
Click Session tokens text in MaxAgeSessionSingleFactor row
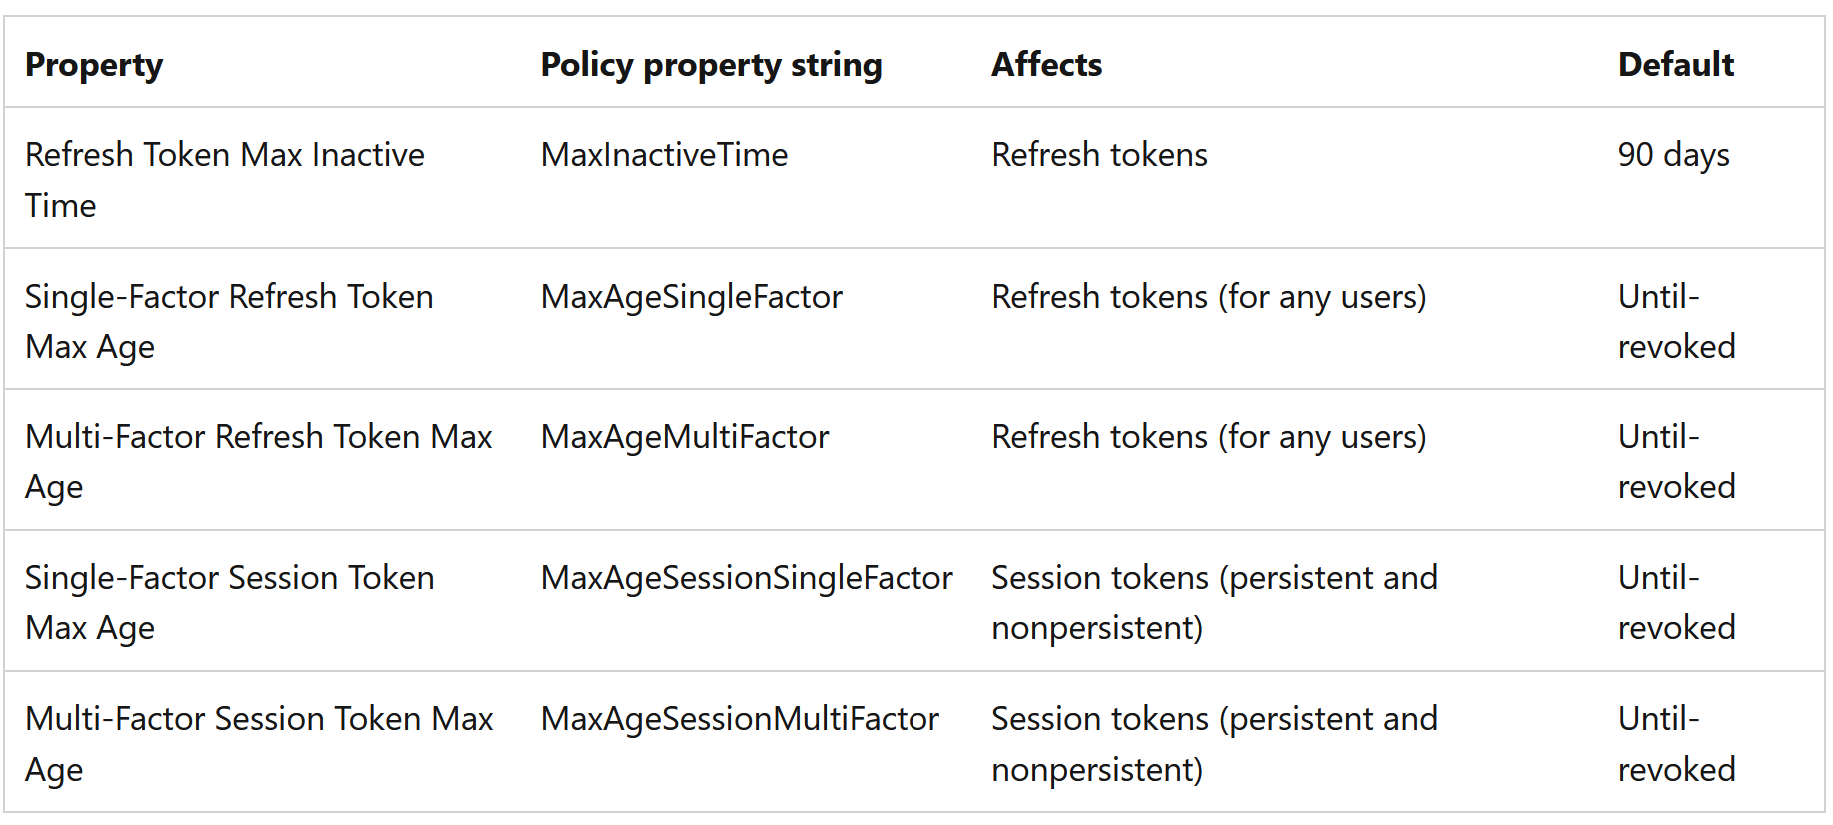(1214, 603)
